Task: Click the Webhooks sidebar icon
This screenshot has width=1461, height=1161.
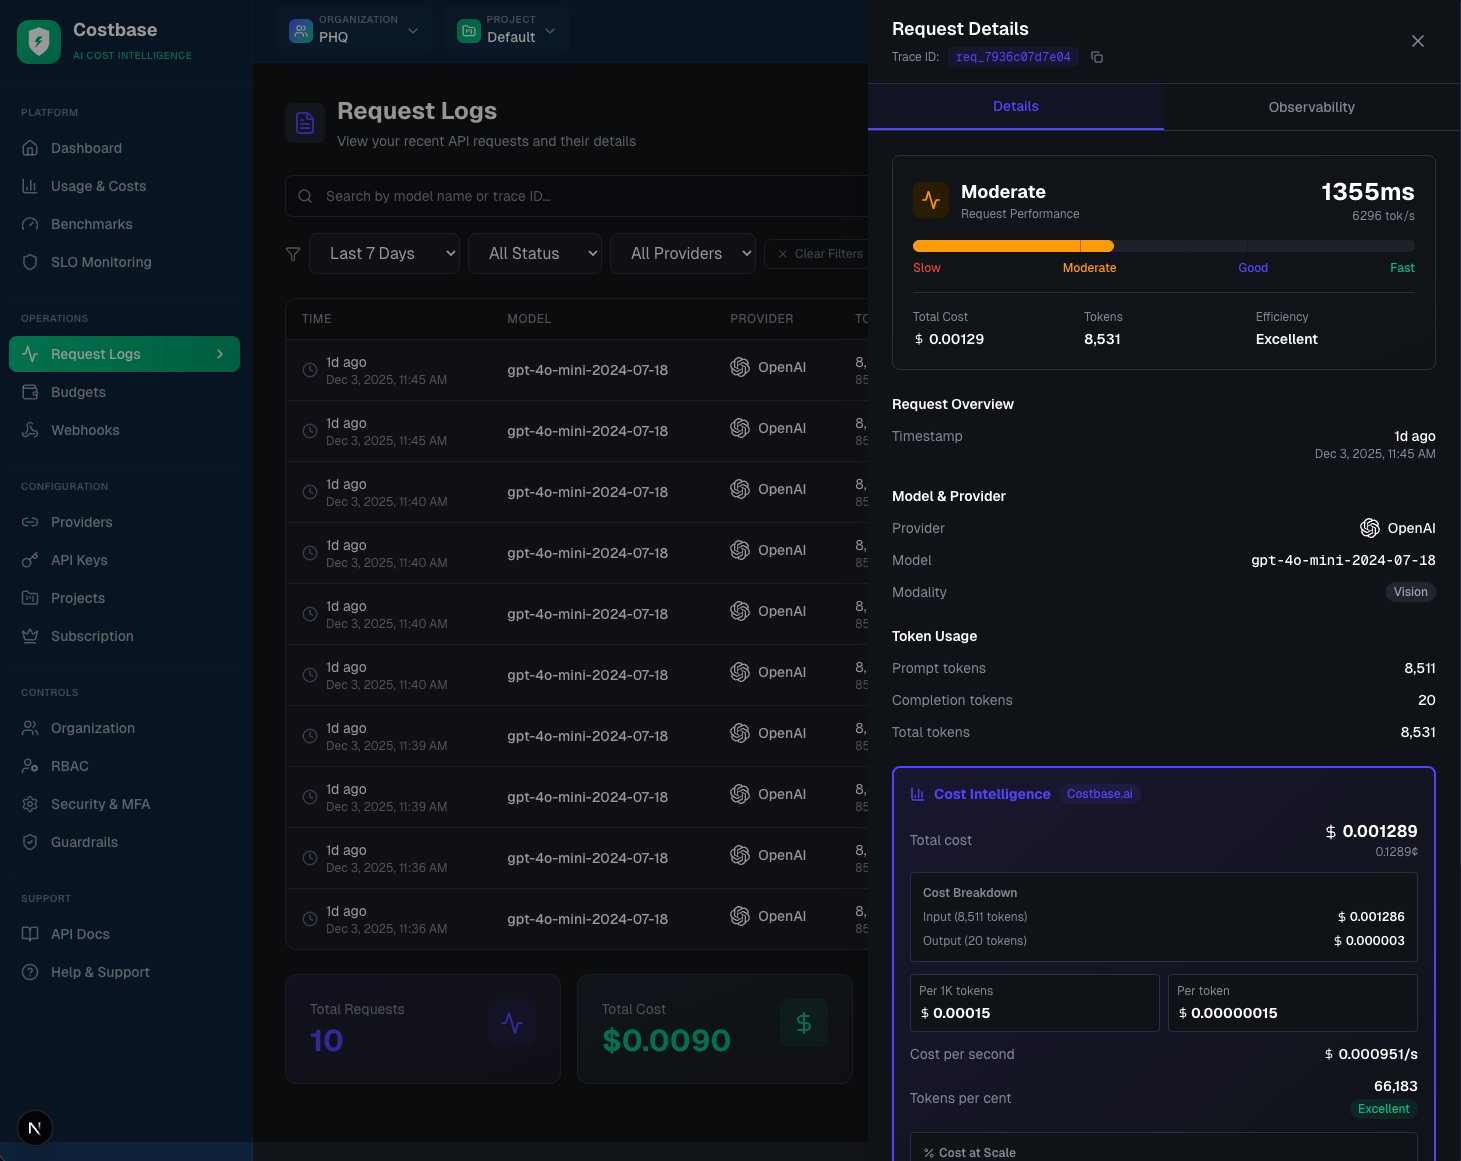Action: pyautogui.click(x=30, y=430)
